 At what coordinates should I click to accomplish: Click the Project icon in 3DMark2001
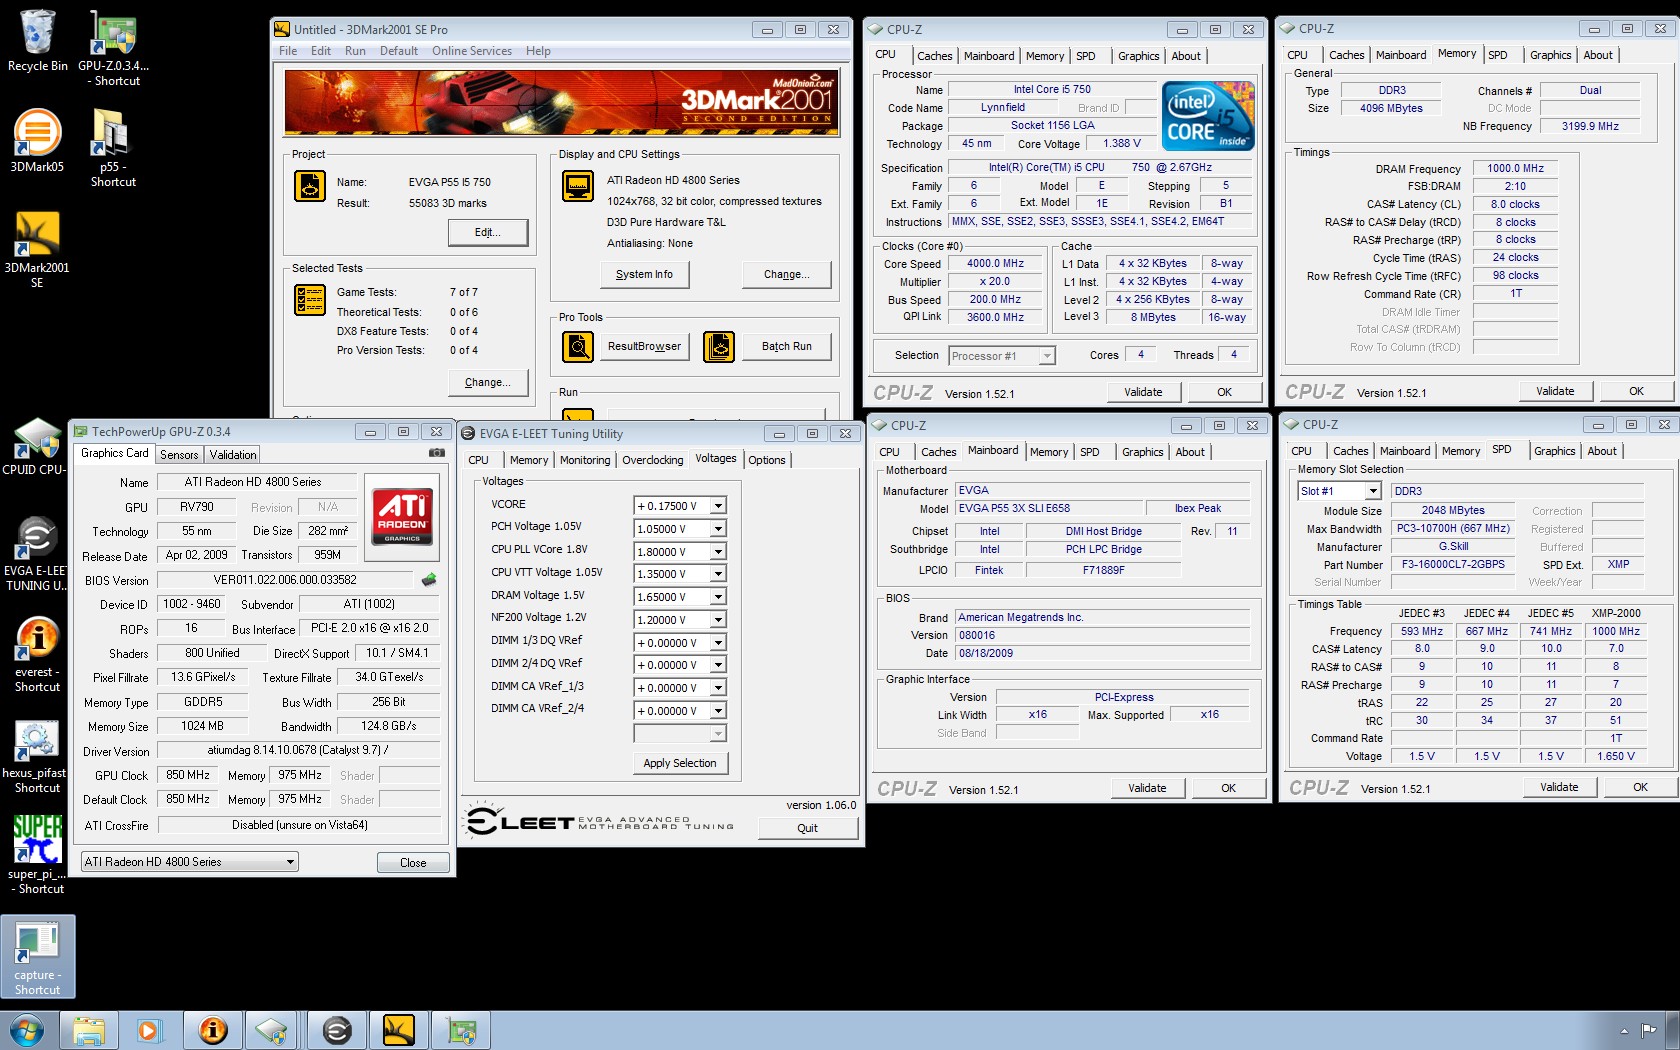[x=310, y=186]
